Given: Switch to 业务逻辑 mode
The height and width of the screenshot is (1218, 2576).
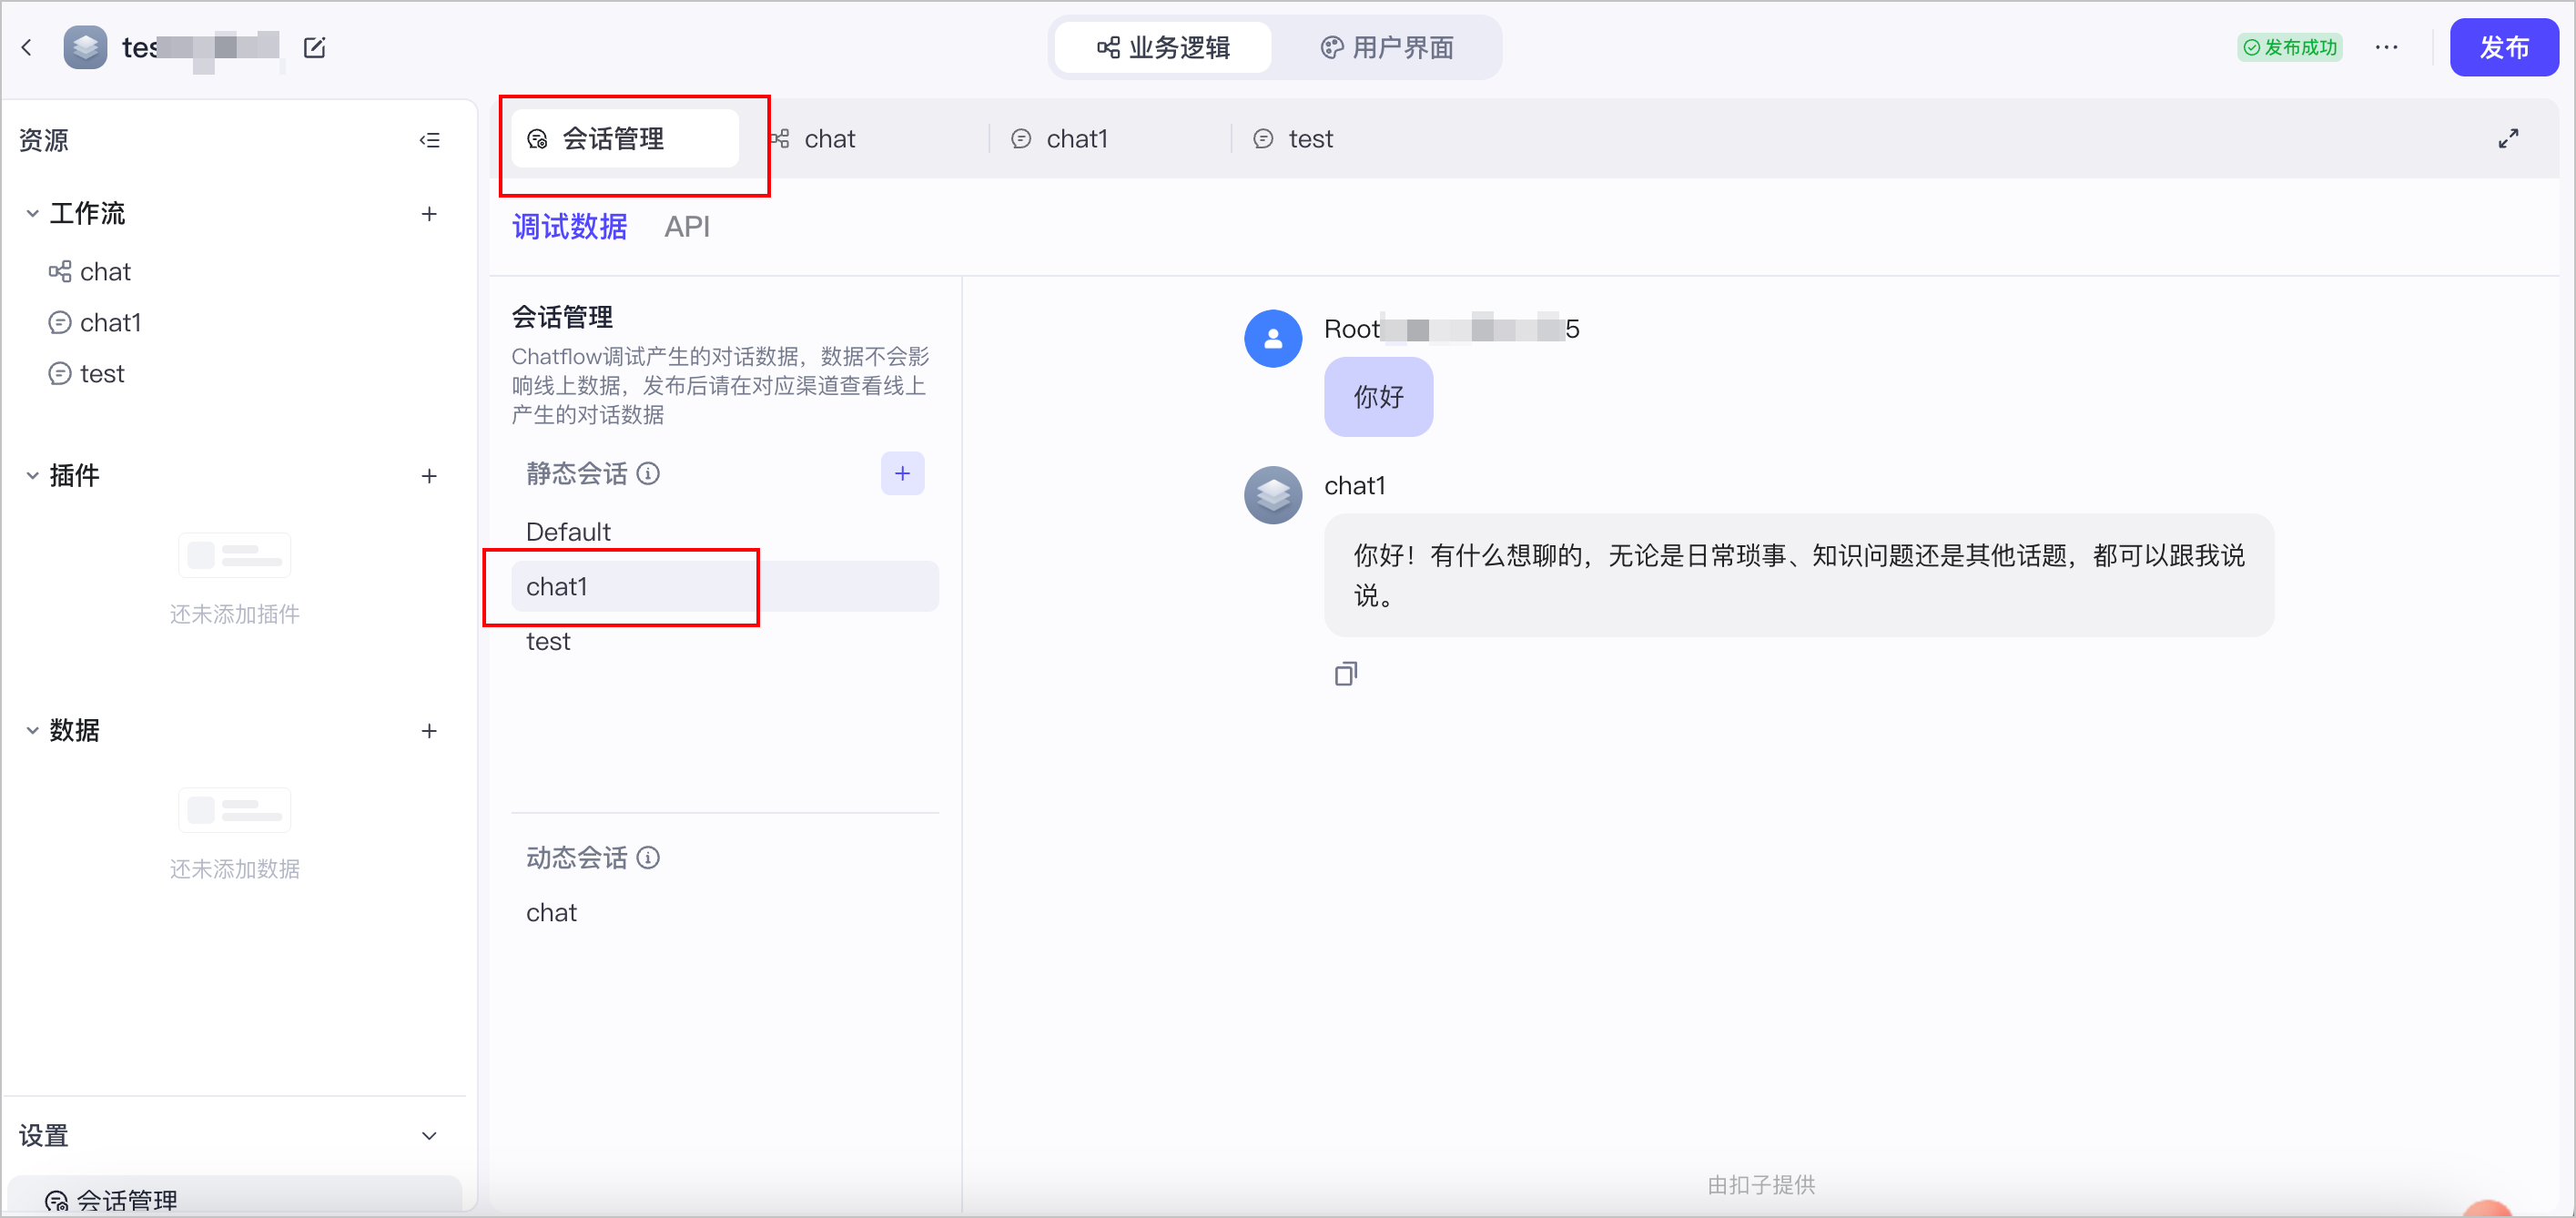Looking at the screenshot, I should click(1163, 48).
